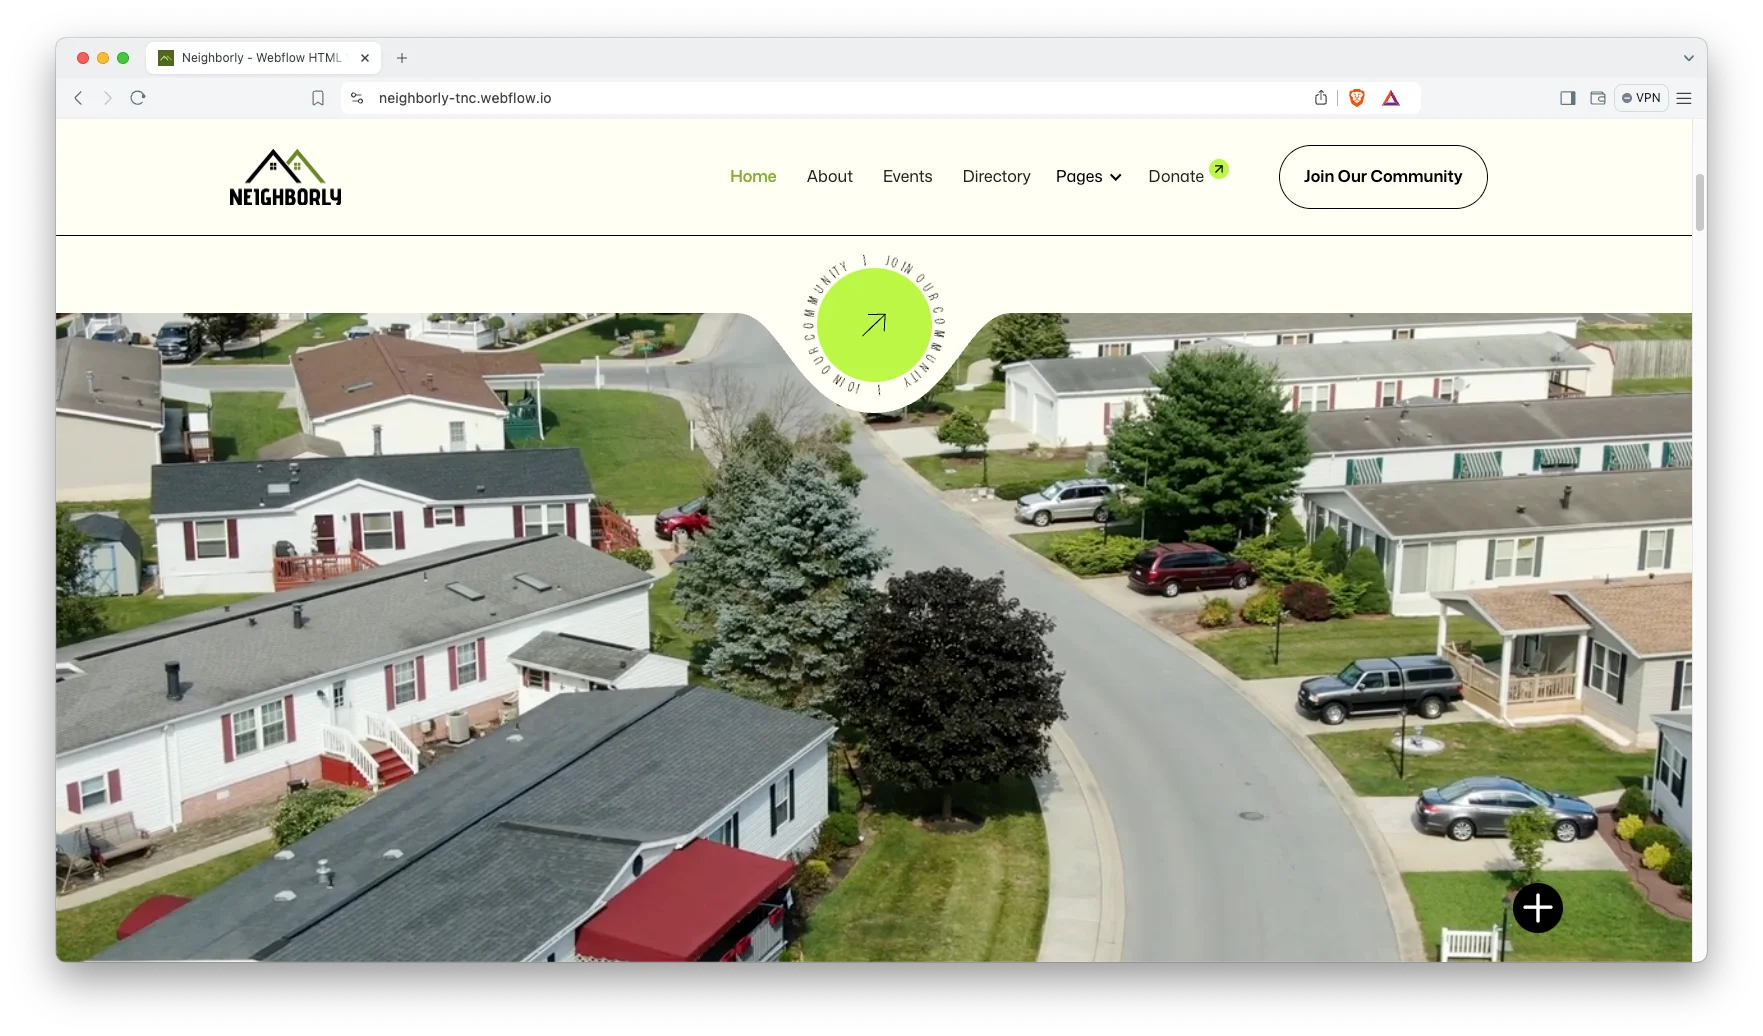Image resolution: width=1763 pixels, height=1036 pixels.
Task: Open the Events nav item
Action: (907, 177)
